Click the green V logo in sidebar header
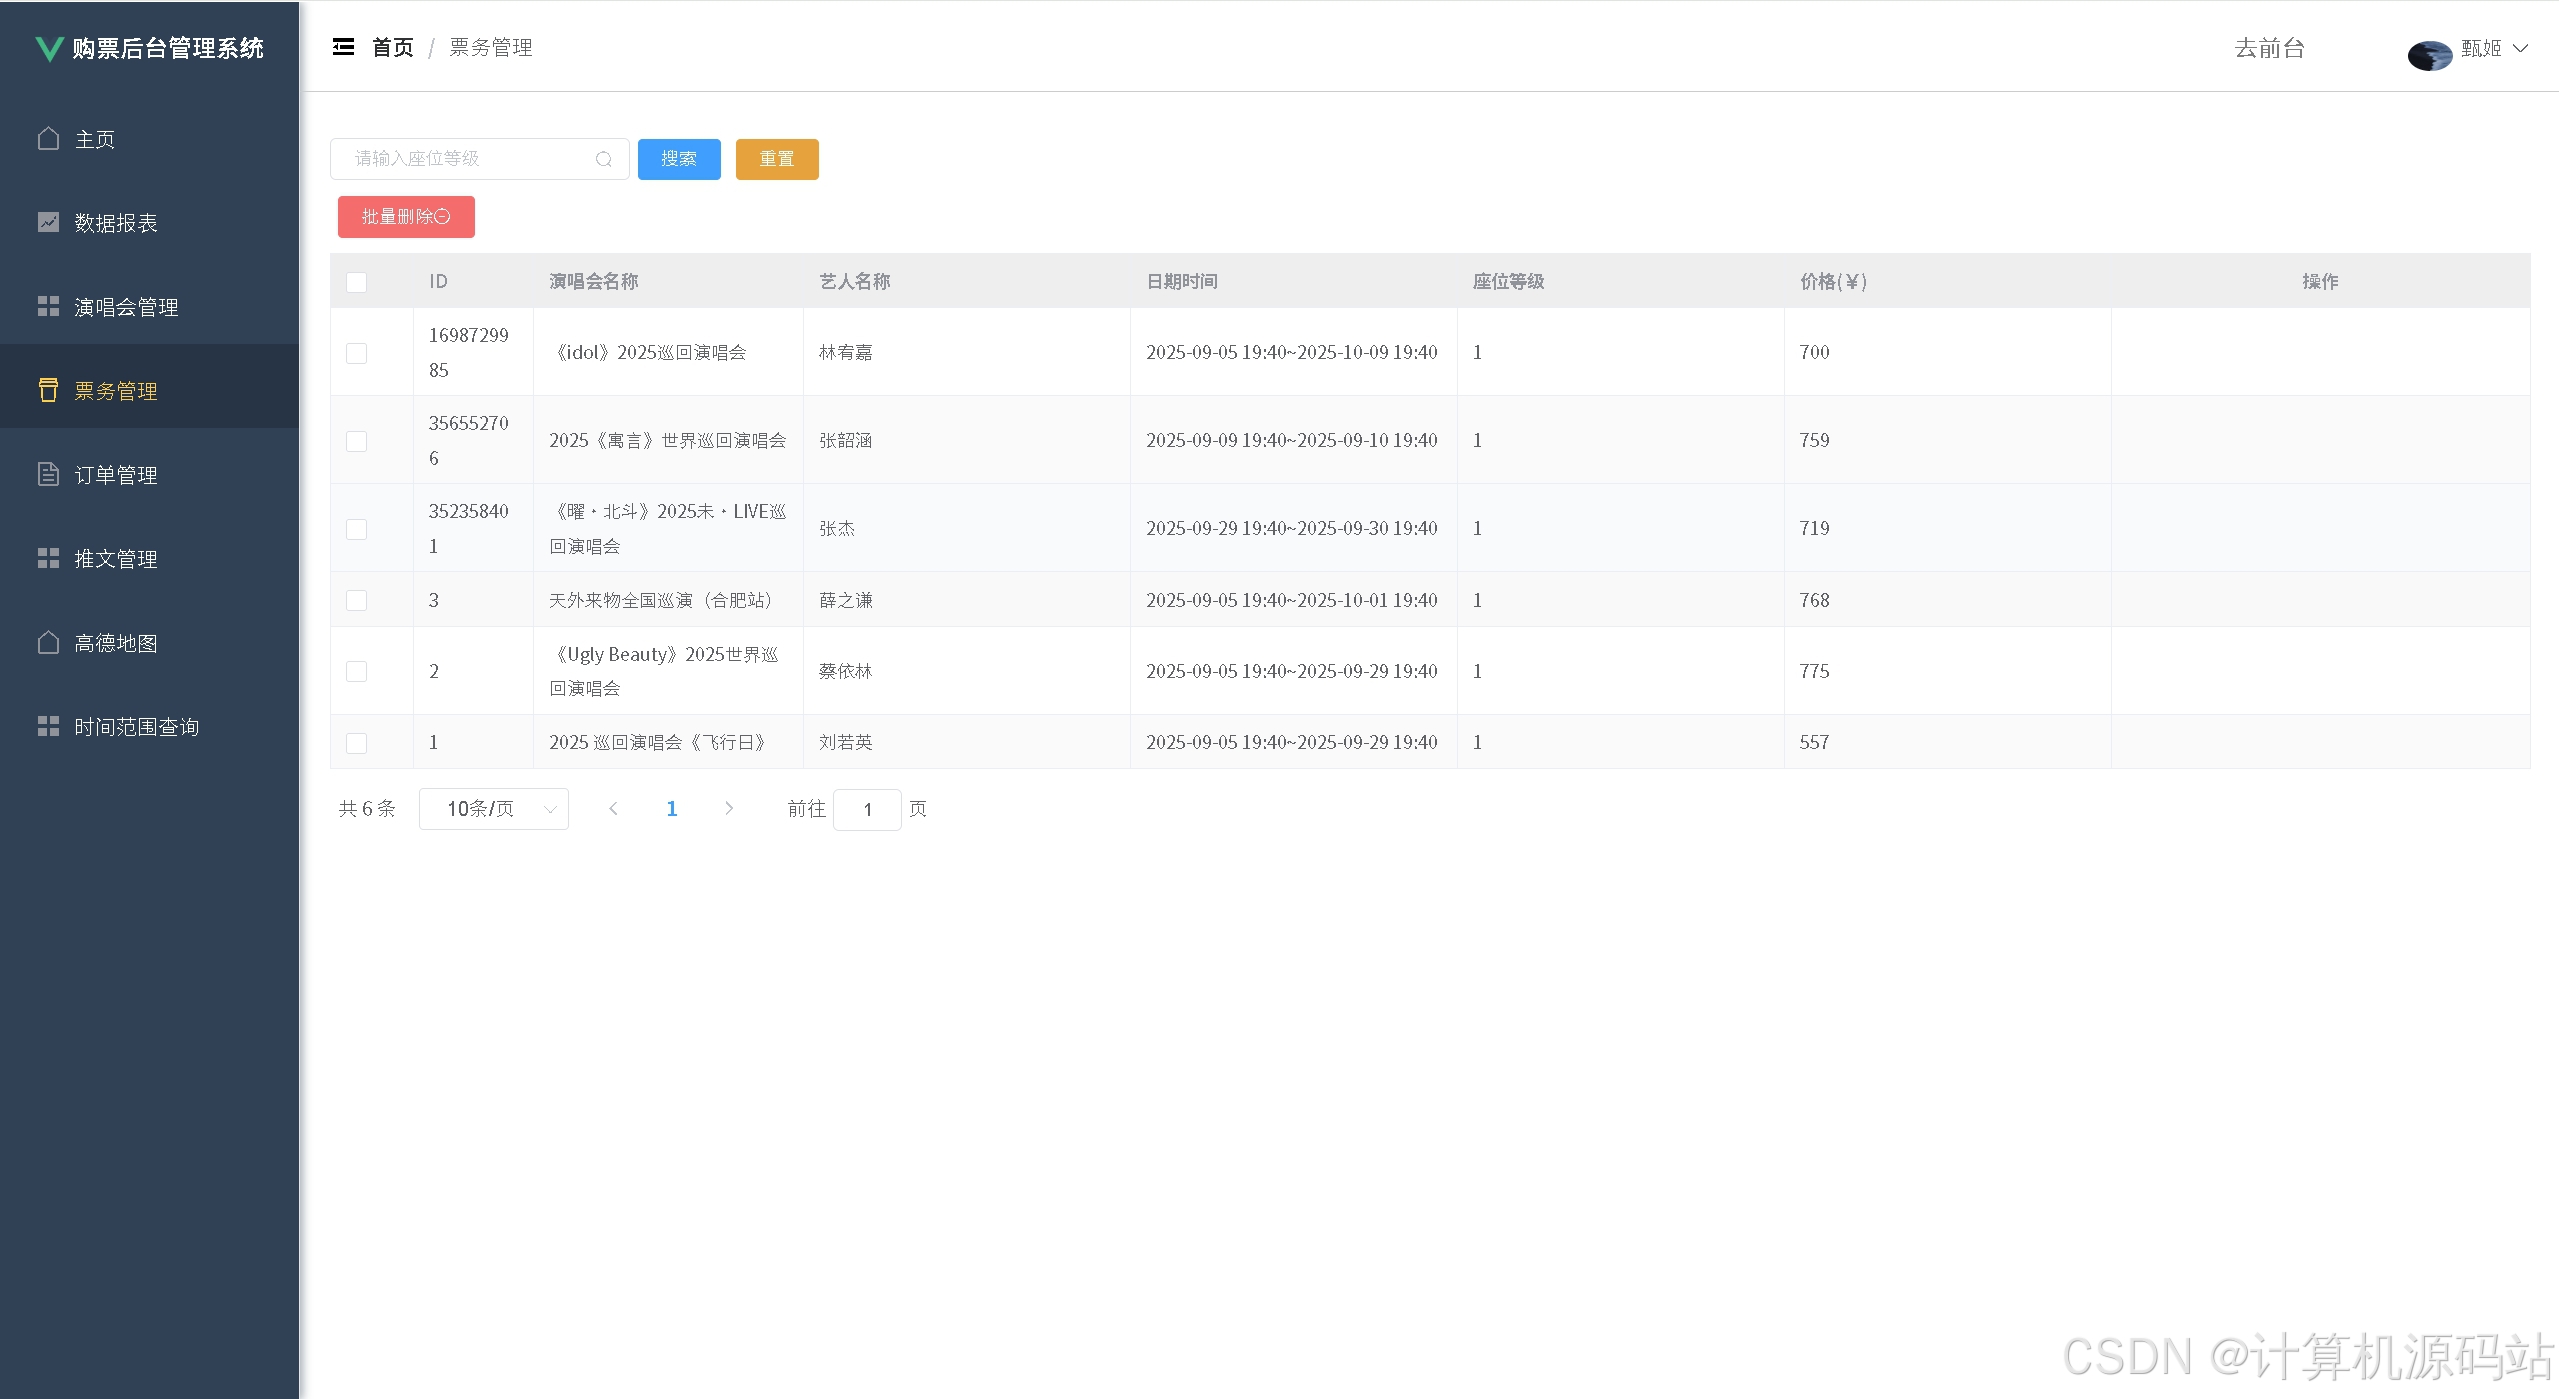 tap(49, 49)
